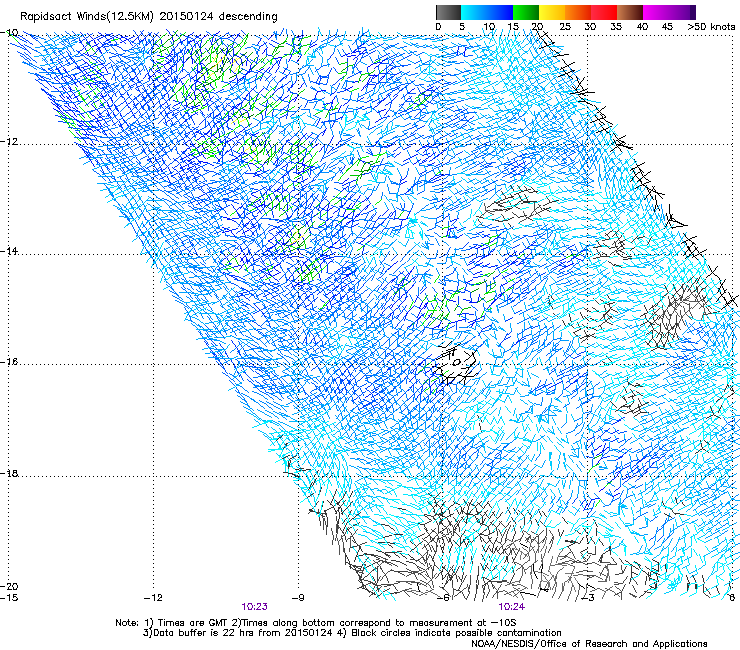Click the '10:24' swath time label
Viewport: 740px width, 650px height.
click(512, 607)
